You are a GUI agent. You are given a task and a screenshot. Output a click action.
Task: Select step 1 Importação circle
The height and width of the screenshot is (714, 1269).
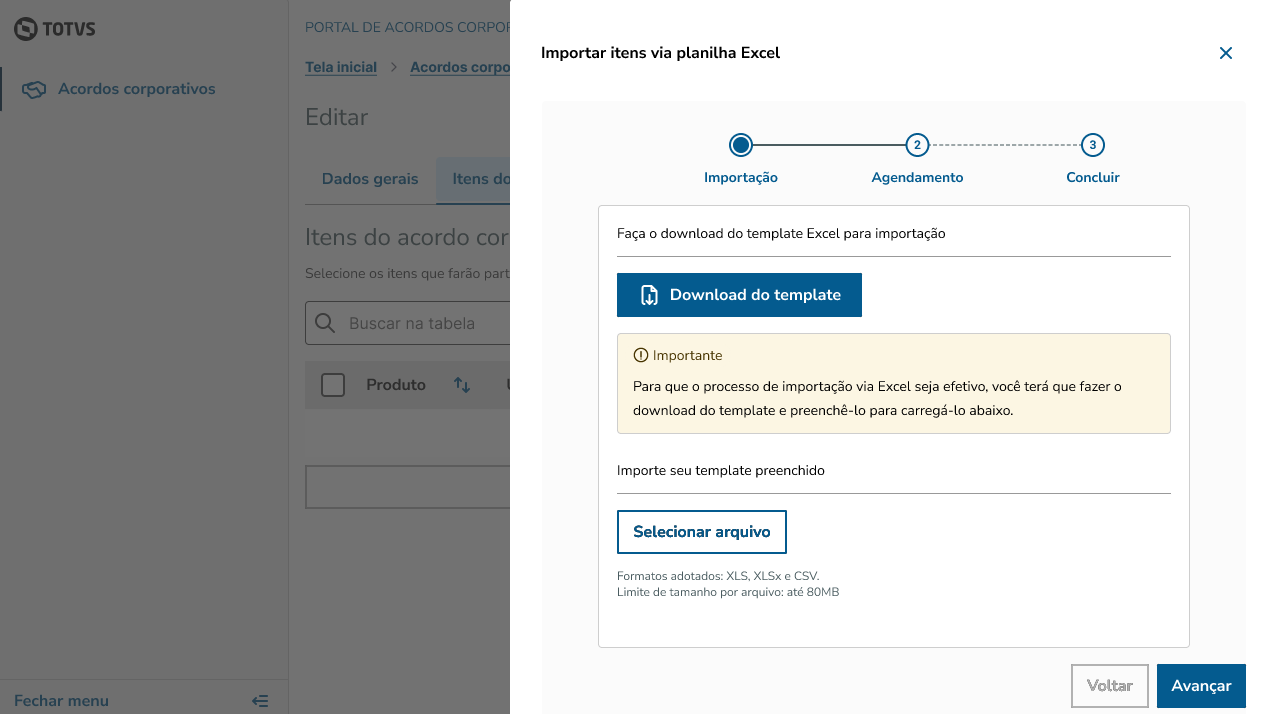click(x=741, y=146)
